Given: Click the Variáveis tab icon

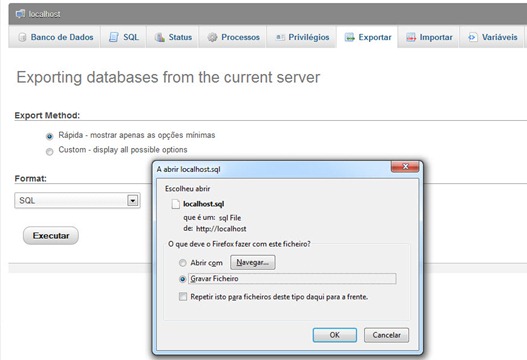Looking at the screenshot, I should (x=472, y=37).
